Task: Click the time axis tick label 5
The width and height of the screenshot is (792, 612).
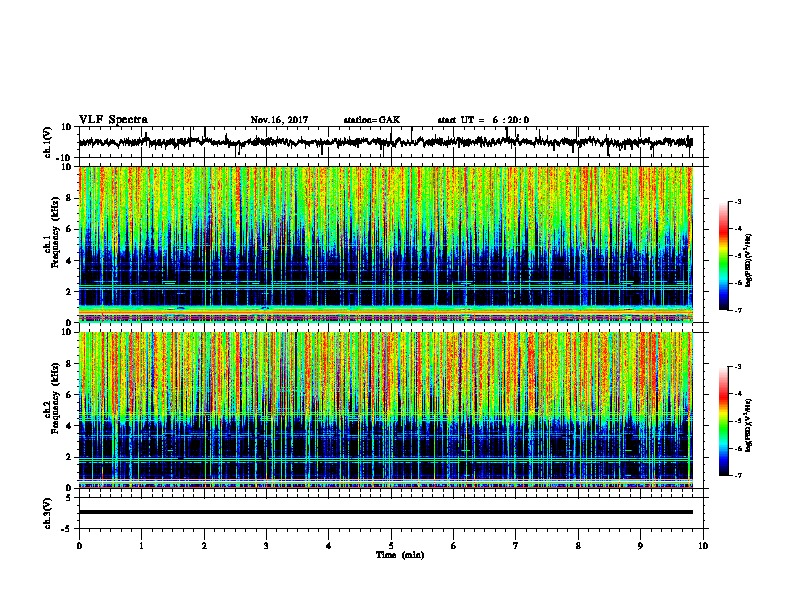Action: tap(391, 546)
